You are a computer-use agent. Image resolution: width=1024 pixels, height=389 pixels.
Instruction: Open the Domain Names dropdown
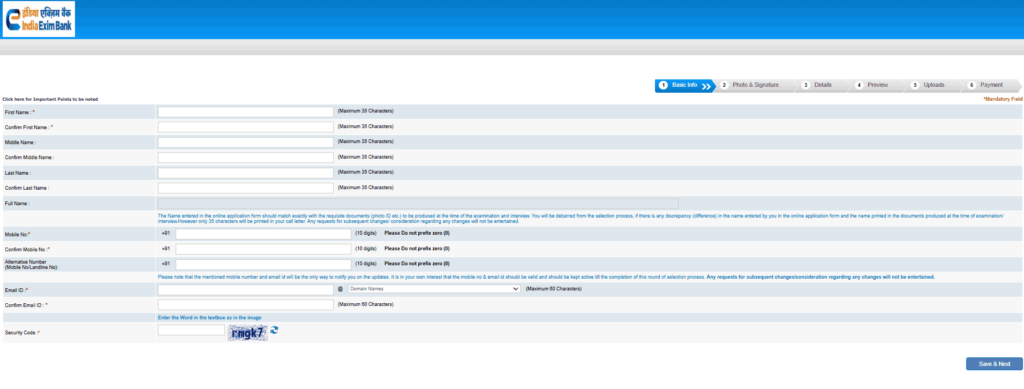(434, 288)
